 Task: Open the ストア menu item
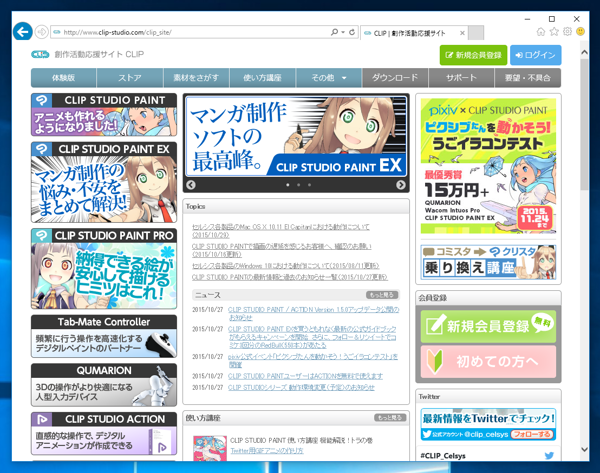[x=130, y=78]
